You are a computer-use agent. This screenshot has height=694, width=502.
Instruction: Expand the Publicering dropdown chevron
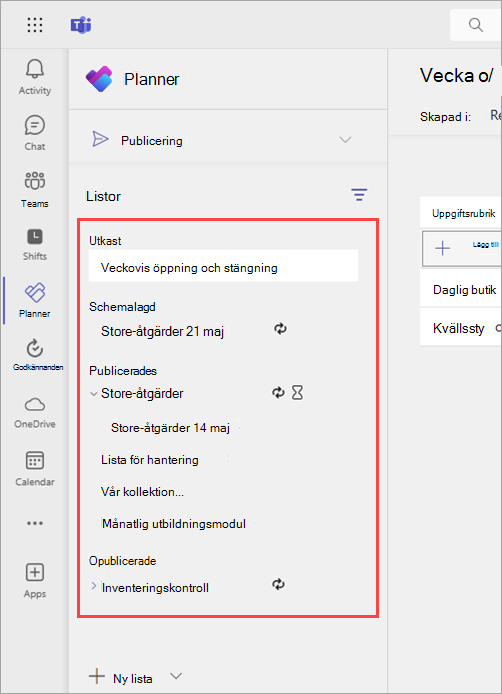tap(345, 140)
